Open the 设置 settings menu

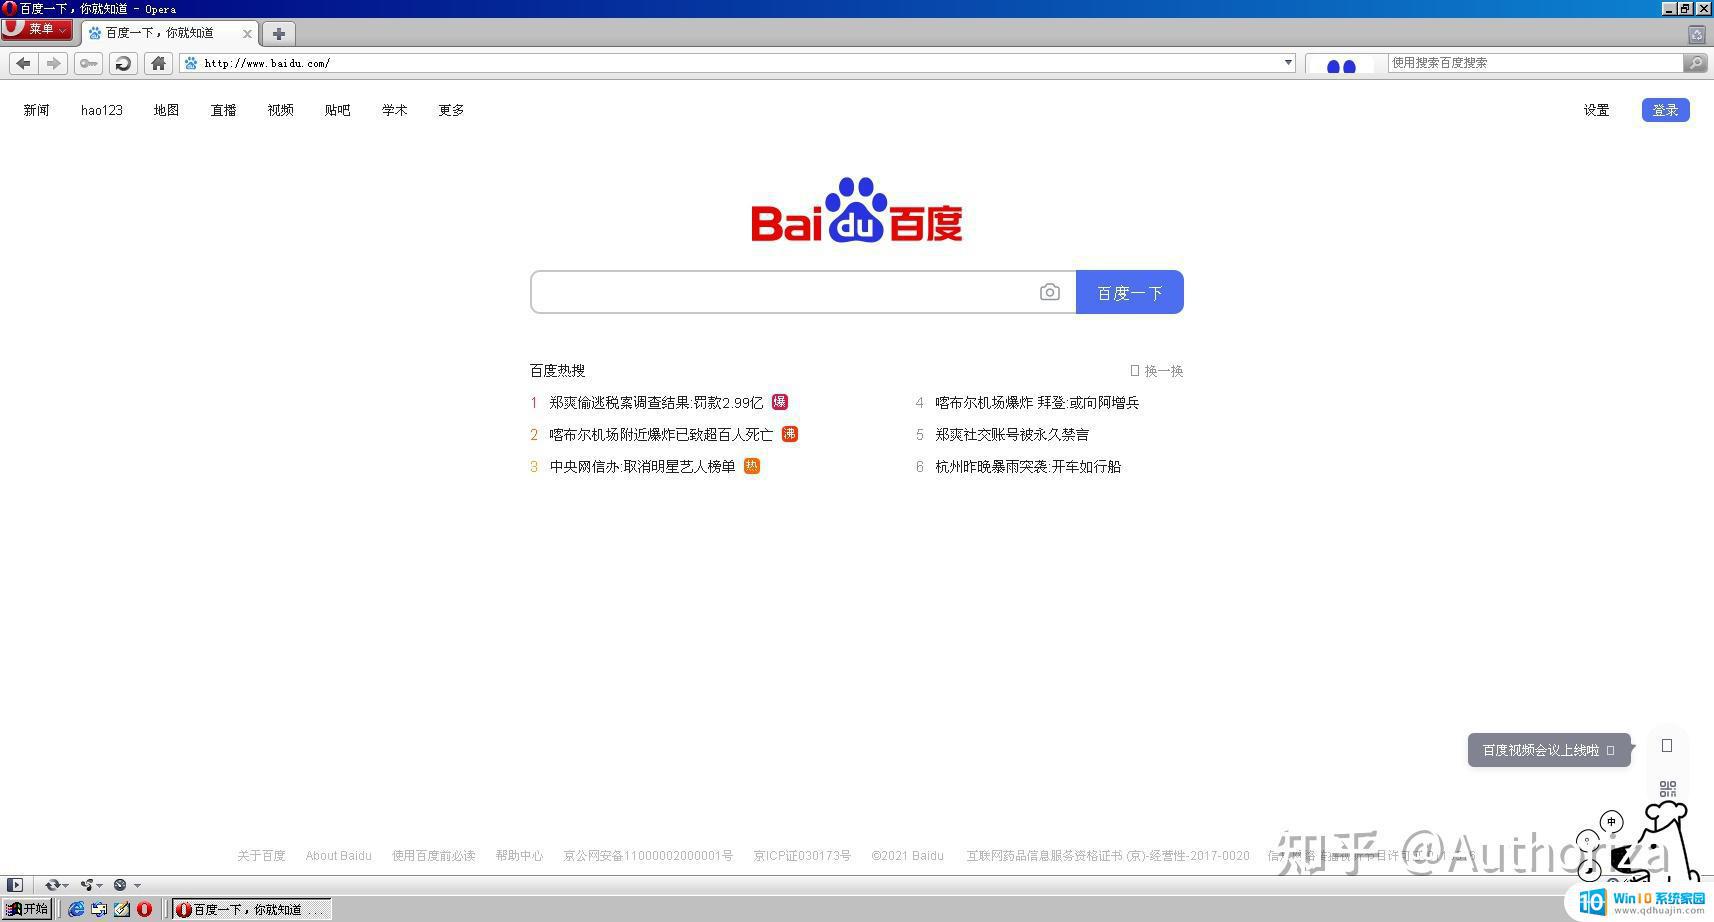1596,110
